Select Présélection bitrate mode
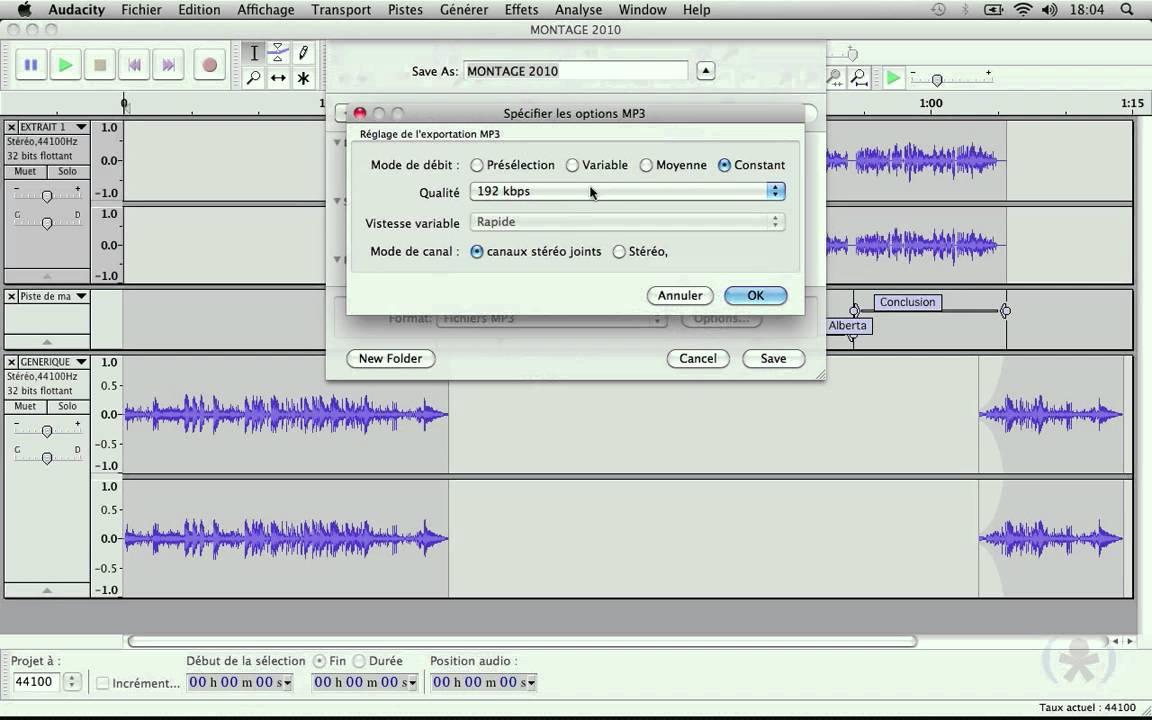 pos(478,165)
